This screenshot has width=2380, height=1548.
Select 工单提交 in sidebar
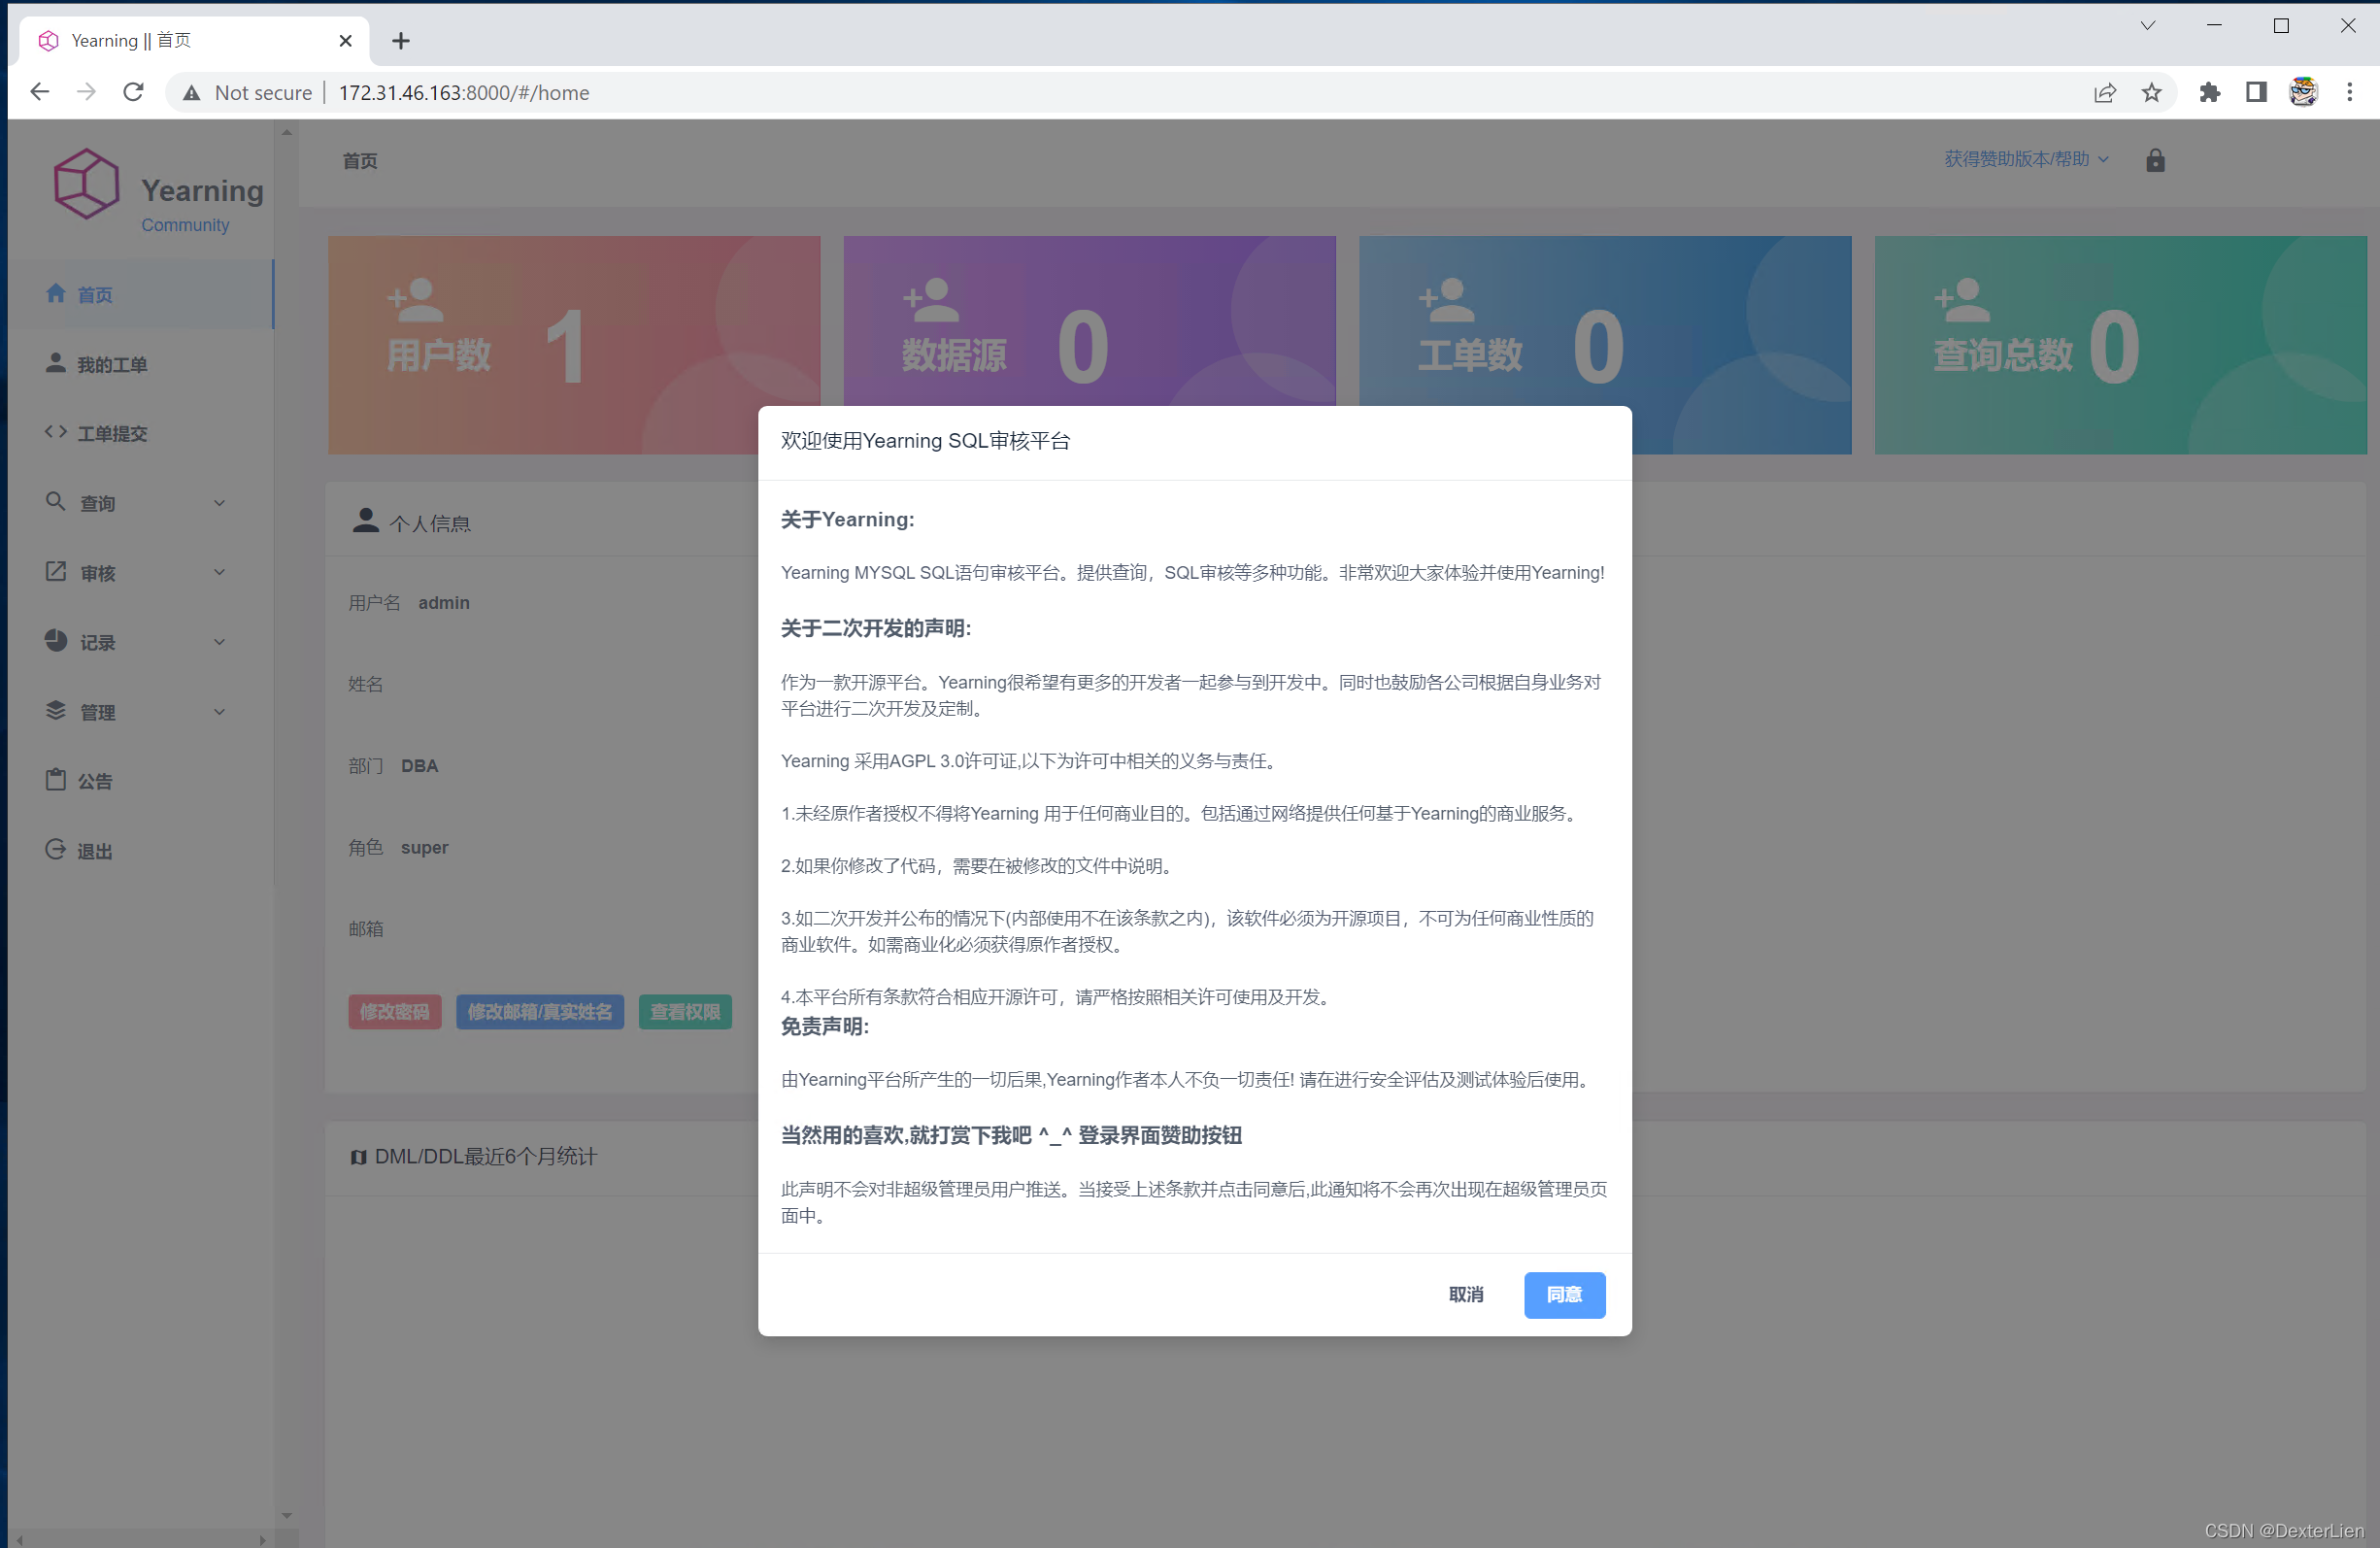(x=112, y=434)
